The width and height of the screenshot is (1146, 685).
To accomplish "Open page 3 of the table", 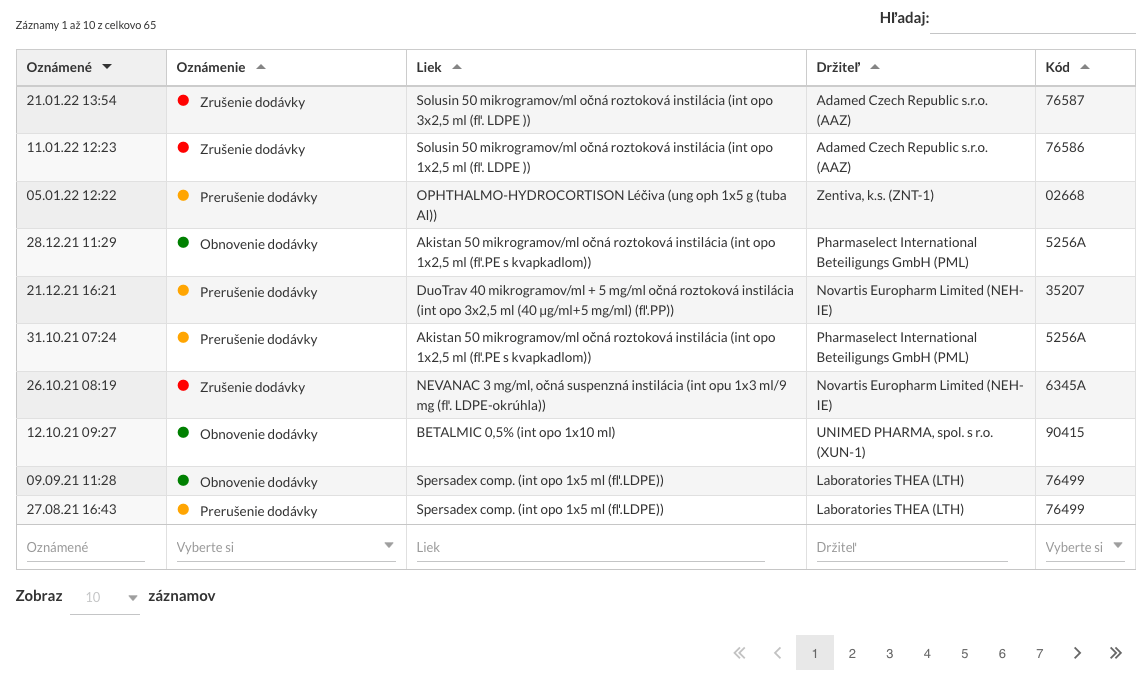I will coord(889,653).
